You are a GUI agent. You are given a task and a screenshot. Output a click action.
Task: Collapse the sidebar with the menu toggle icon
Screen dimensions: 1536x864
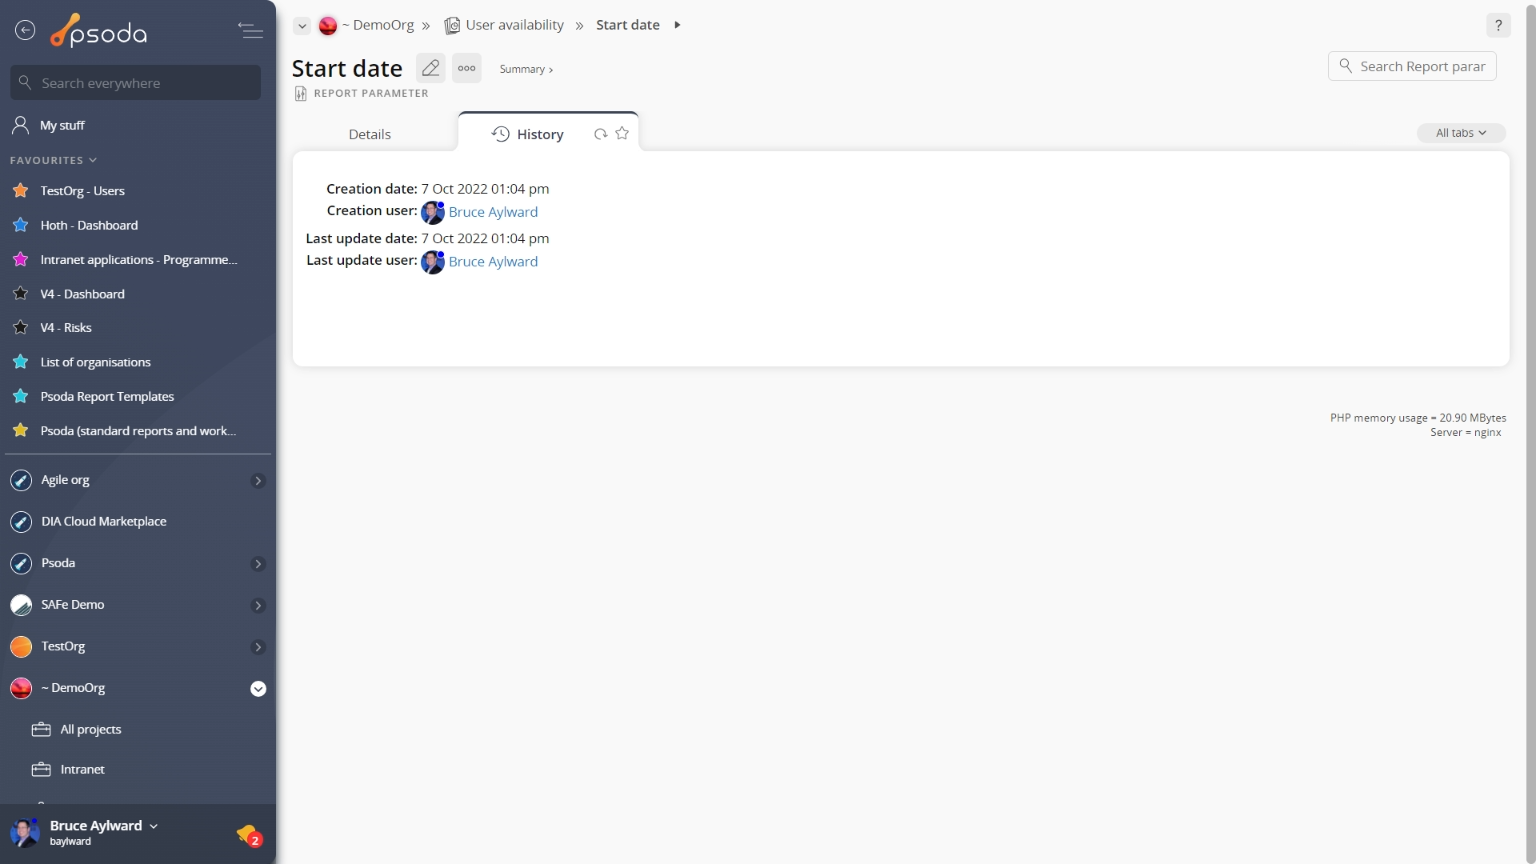coord(250,31)
